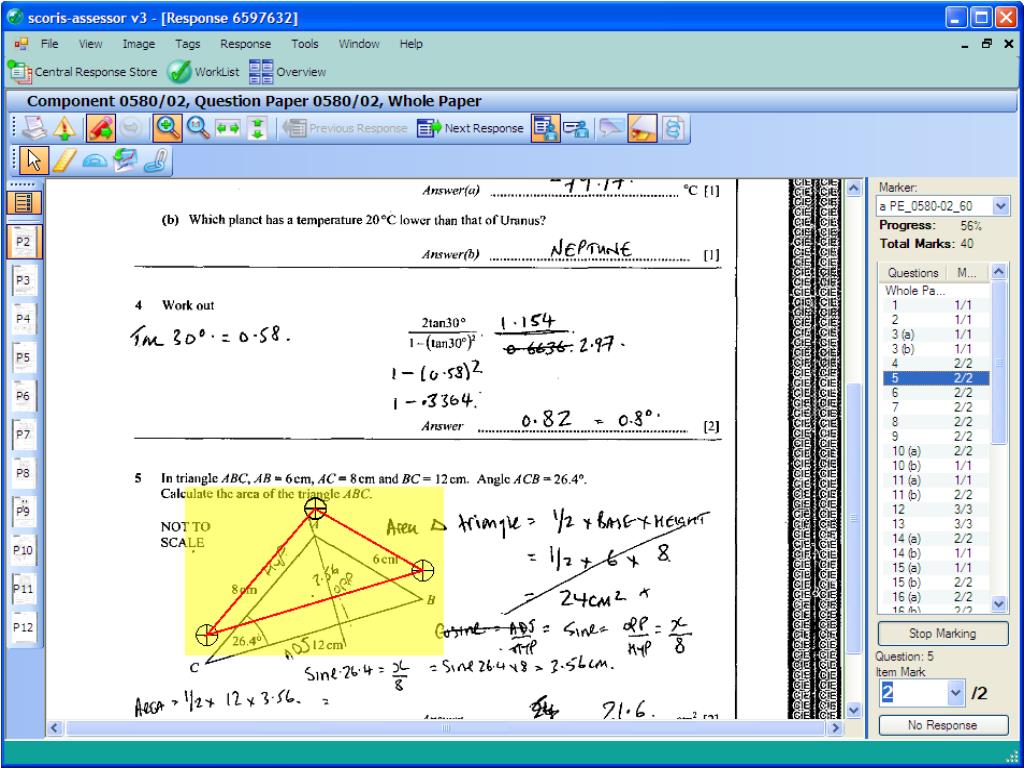Select page thumbnail P9
The height and width of the screenshot is (768, 1024).
24,511
